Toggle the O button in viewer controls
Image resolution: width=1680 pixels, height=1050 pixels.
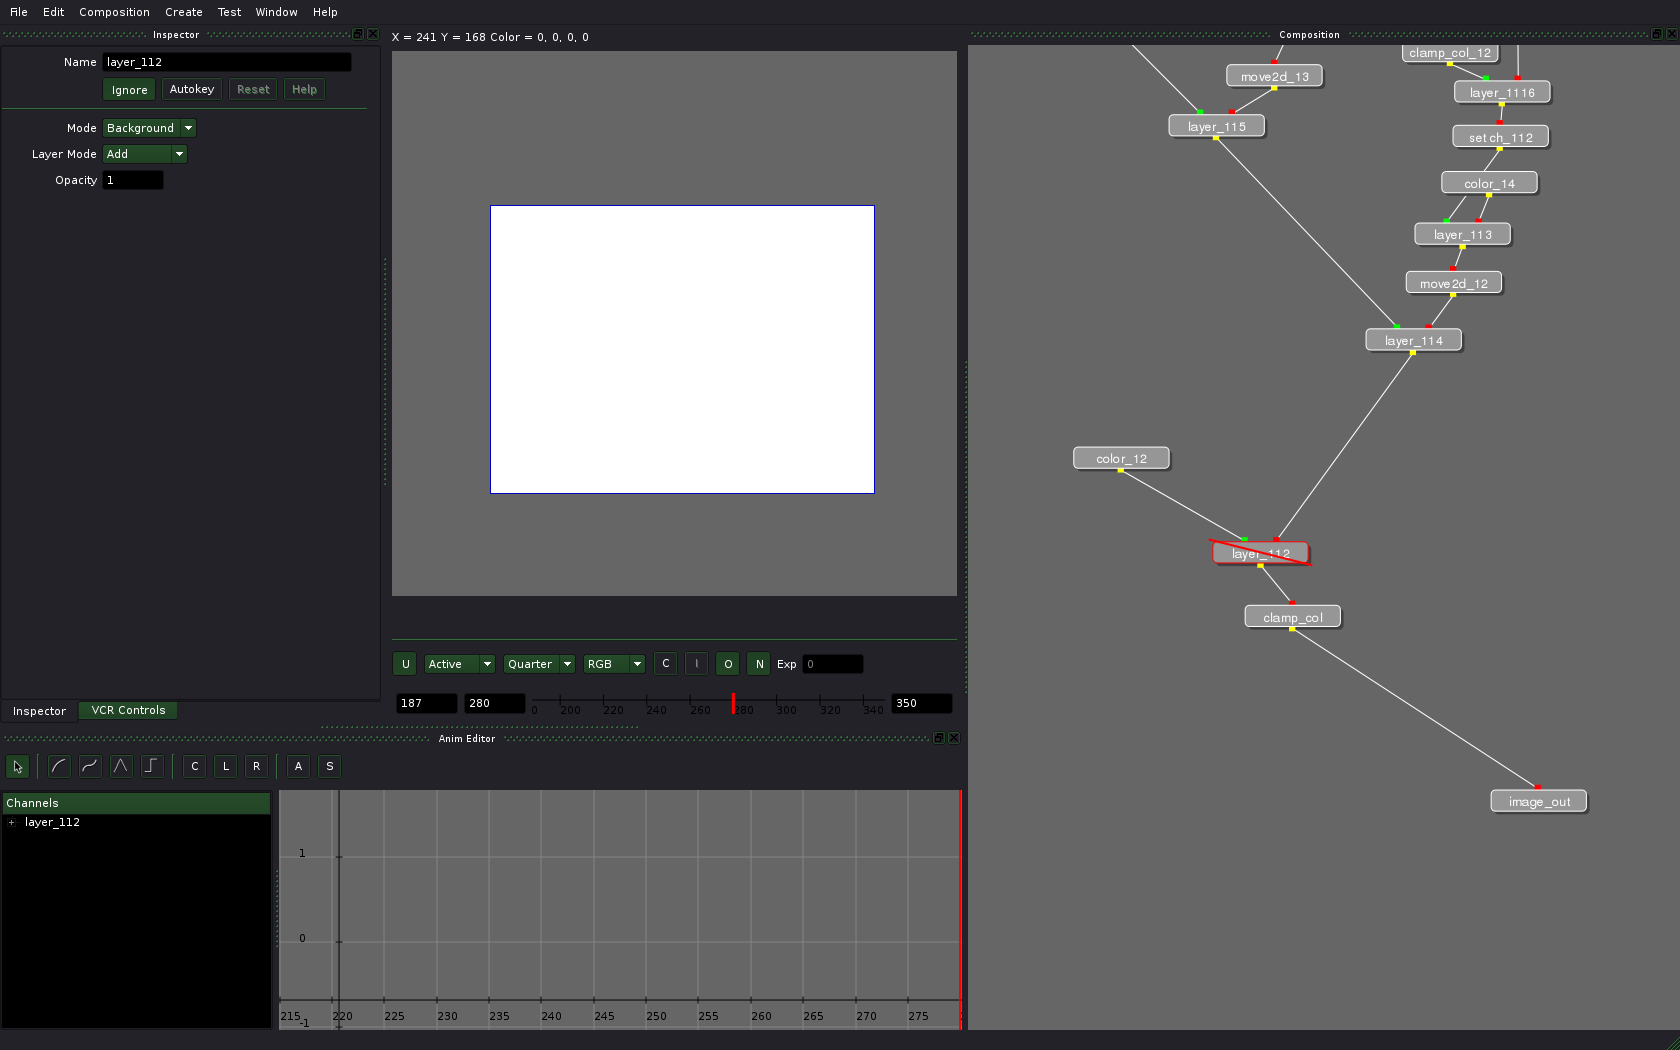click(x=728, y=664)
